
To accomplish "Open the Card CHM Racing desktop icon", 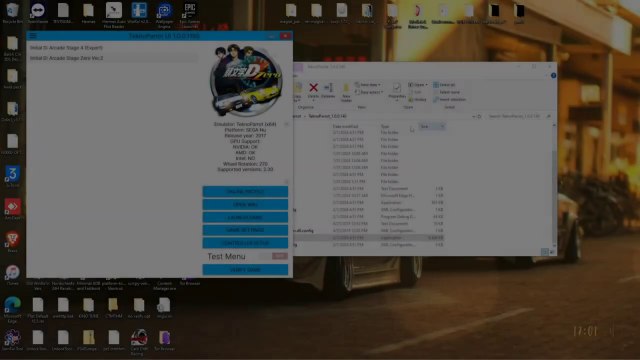I will click(x=139, y=342).
